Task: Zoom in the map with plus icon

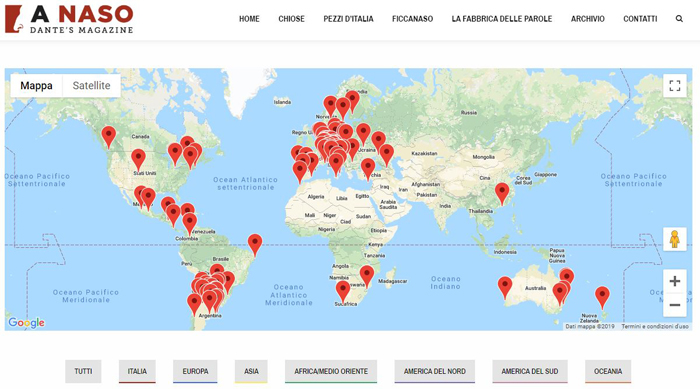Action: [x=675, y=281]
